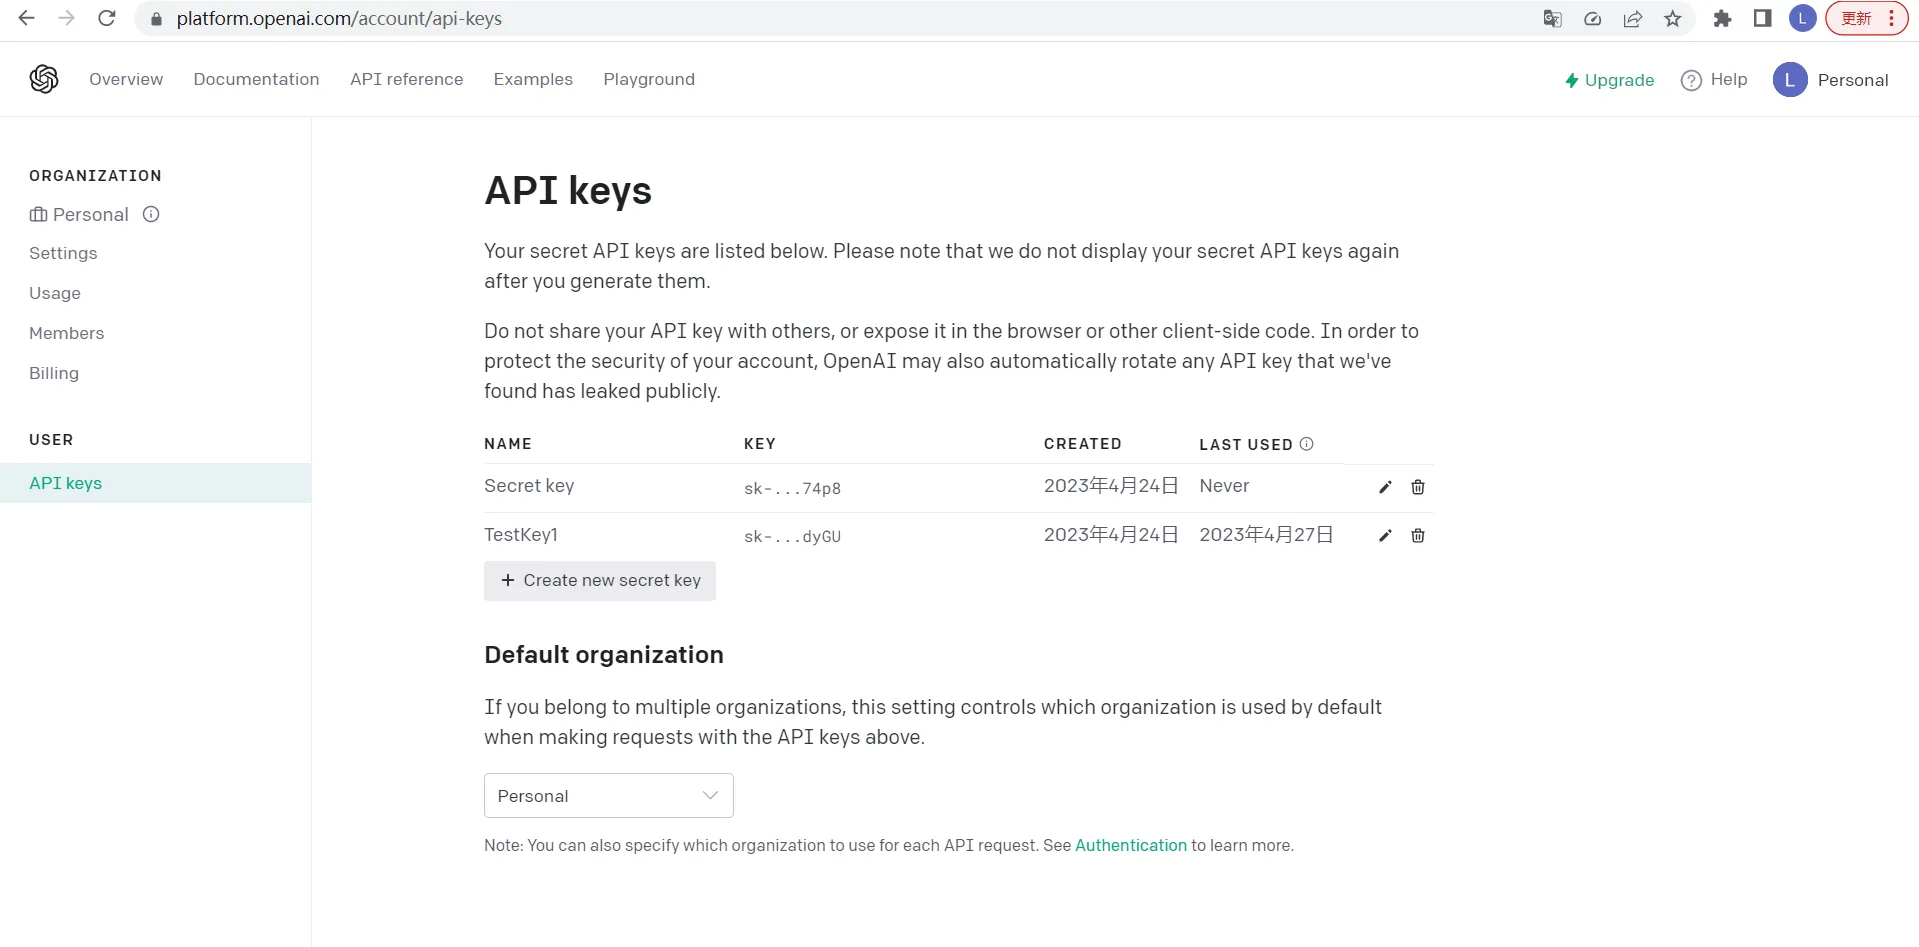This screenshot has height=947, width=1919.
Task: Reload the page with refresh icon
Action: (x=107, y=18)
